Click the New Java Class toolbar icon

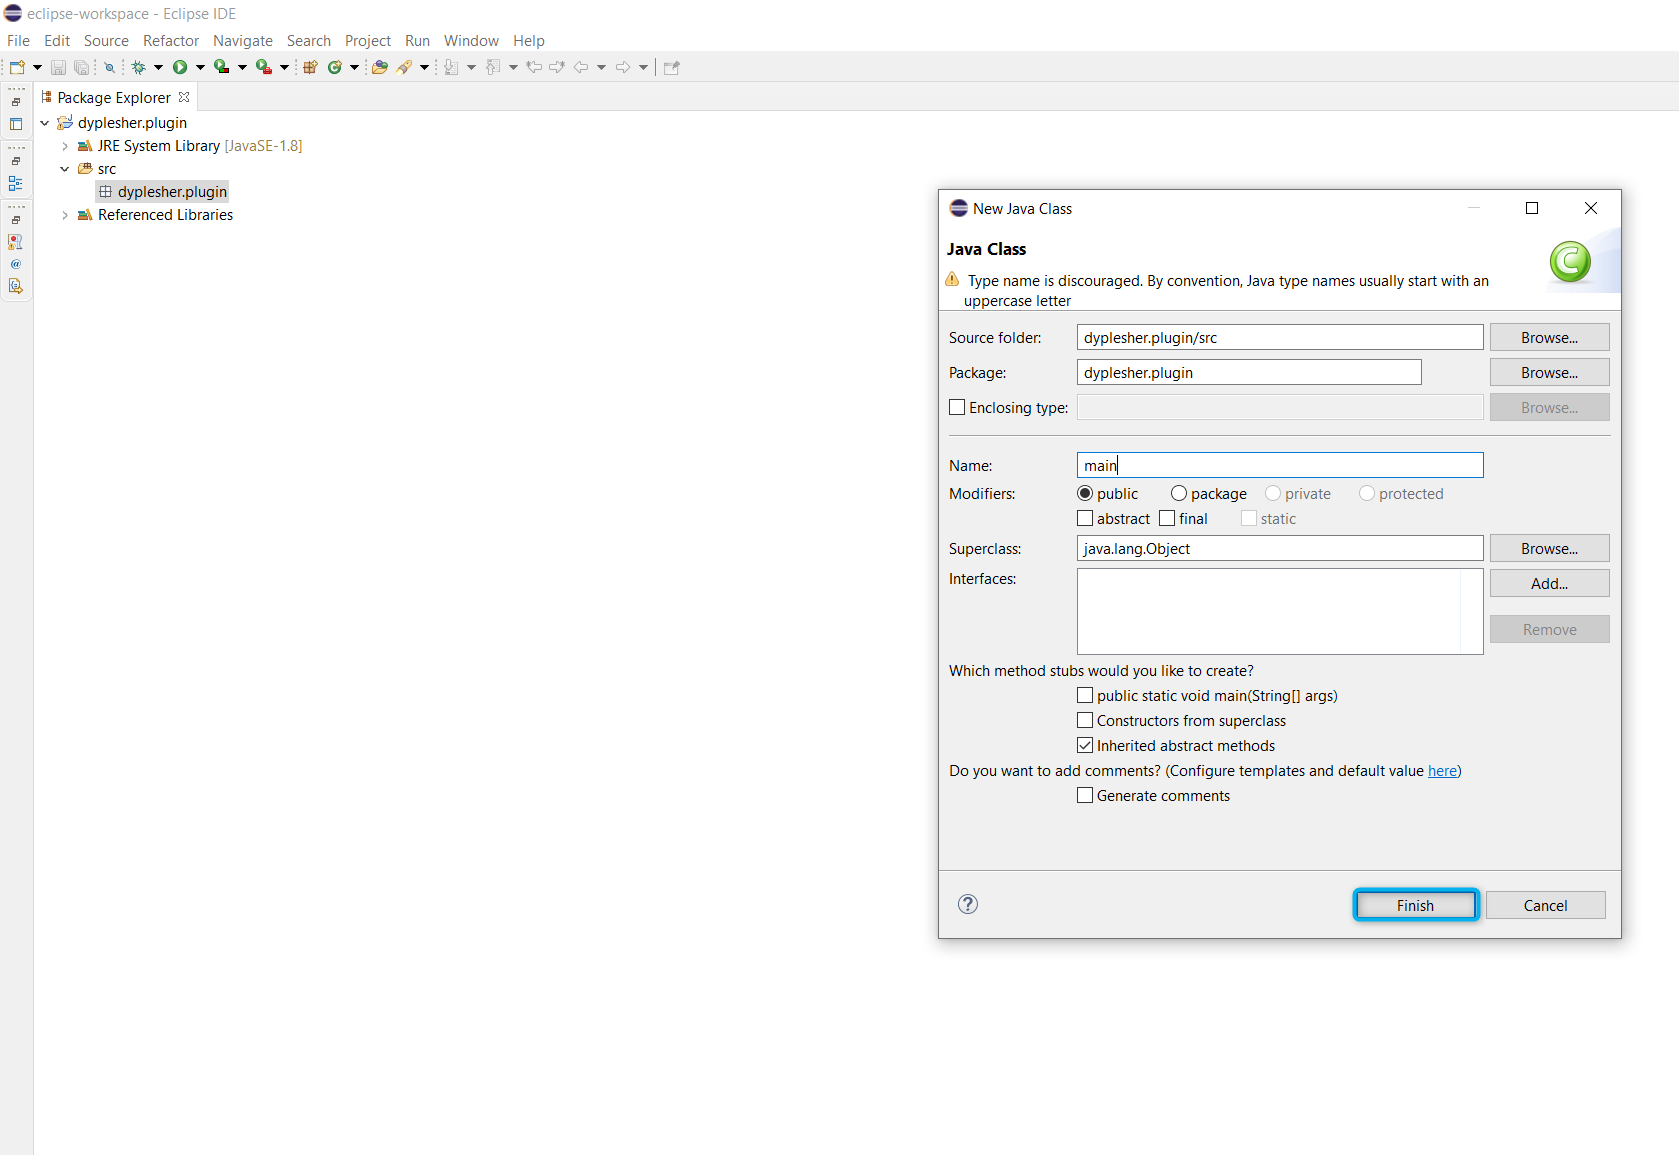click(335, 67)
